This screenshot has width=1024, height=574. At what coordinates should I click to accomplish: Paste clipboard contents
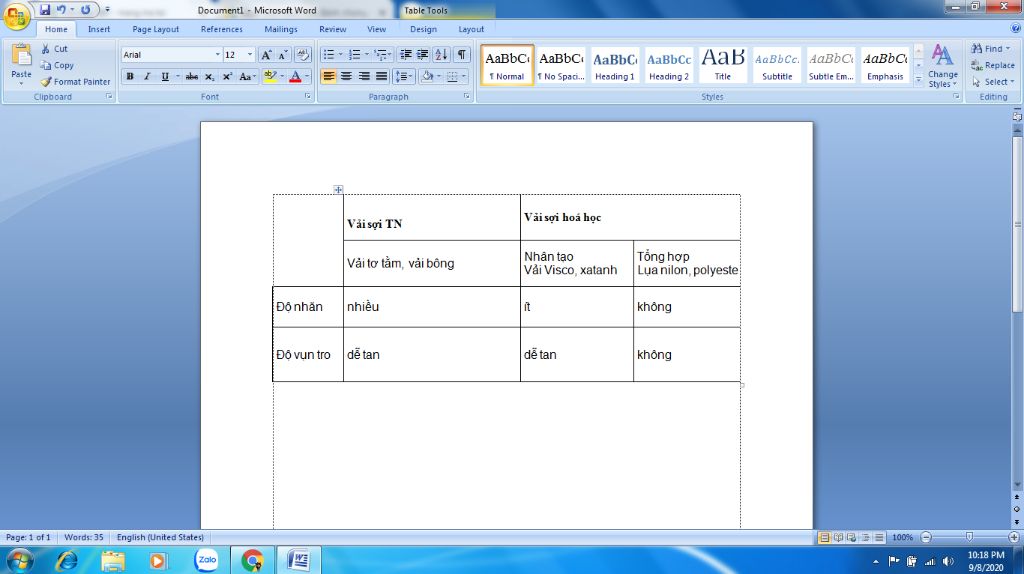tap(21, 64)
